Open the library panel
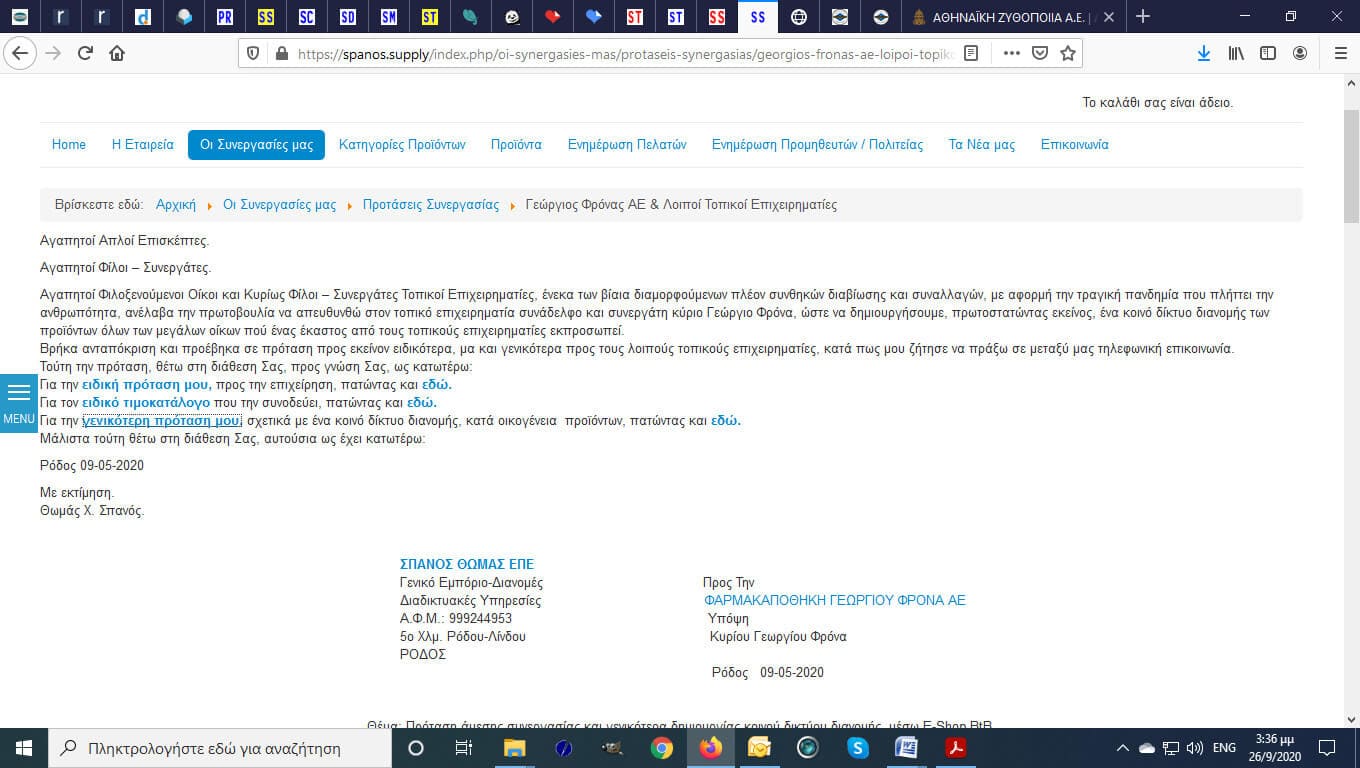 pyautogui.click(x=1236, y=53)
